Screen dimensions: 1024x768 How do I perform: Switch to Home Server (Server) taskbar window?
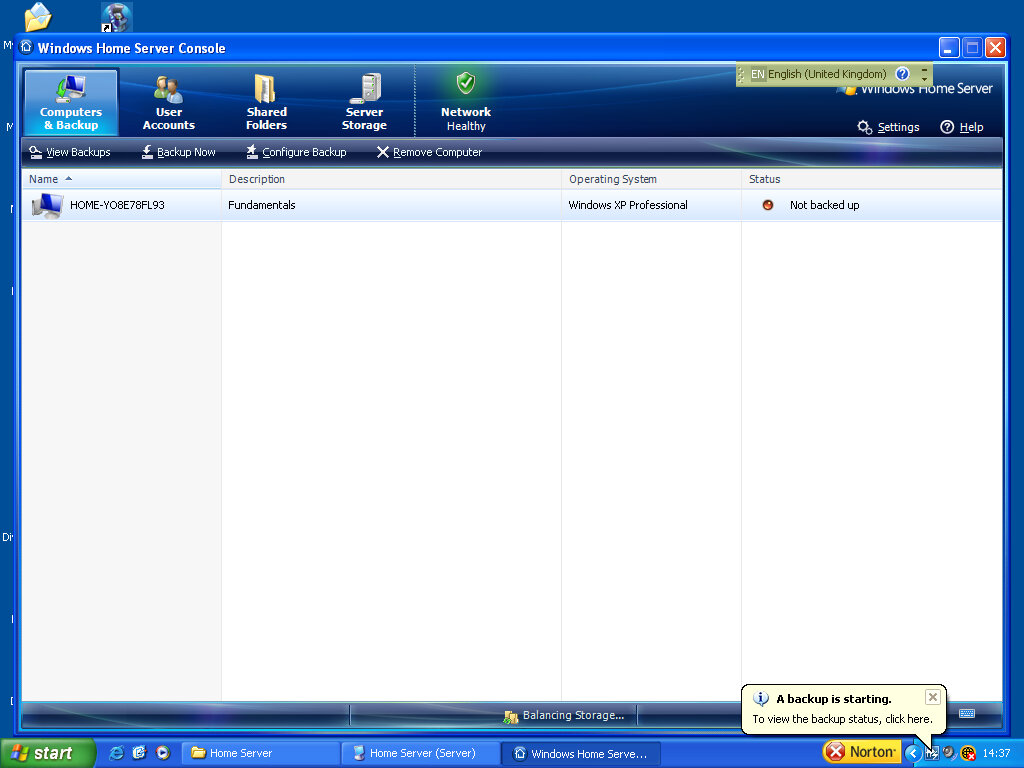click(420, 753)
